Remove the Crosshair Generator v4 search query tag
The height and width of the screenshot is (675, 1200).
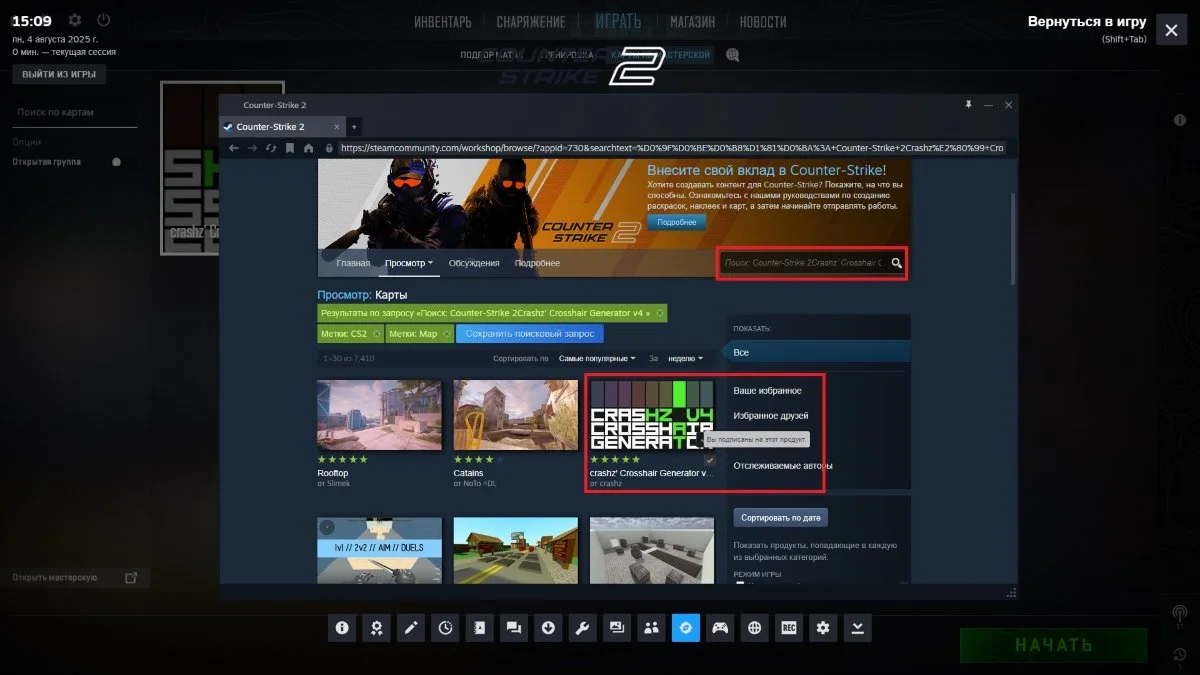click(660, 313)
